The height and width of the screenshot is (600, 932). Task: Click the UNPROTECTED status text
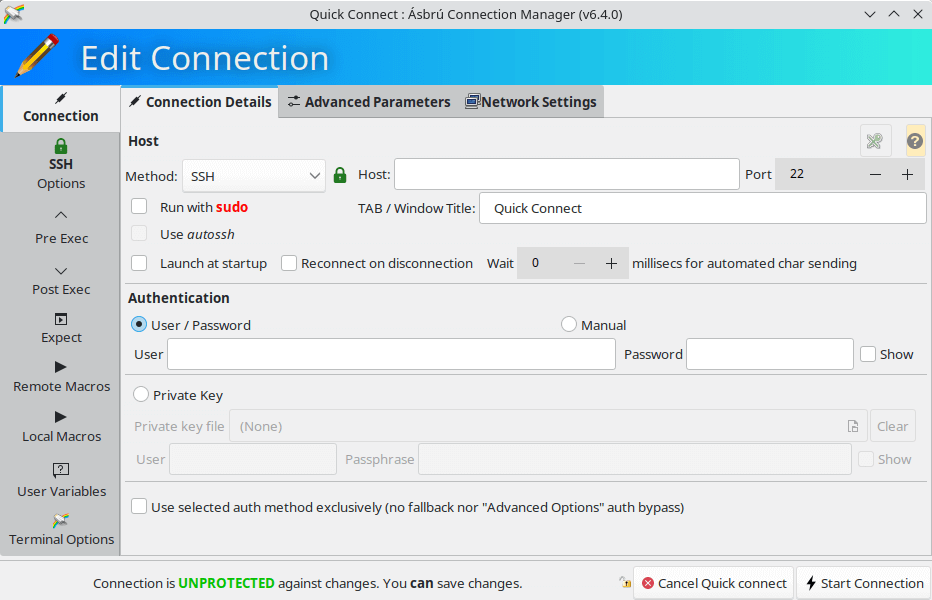226,583
